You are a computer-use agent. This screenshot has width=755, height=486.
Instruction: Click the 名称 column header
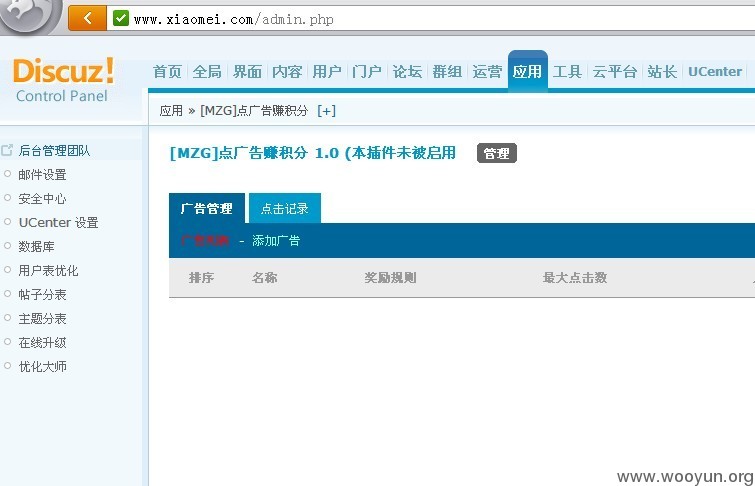[264, 277]
